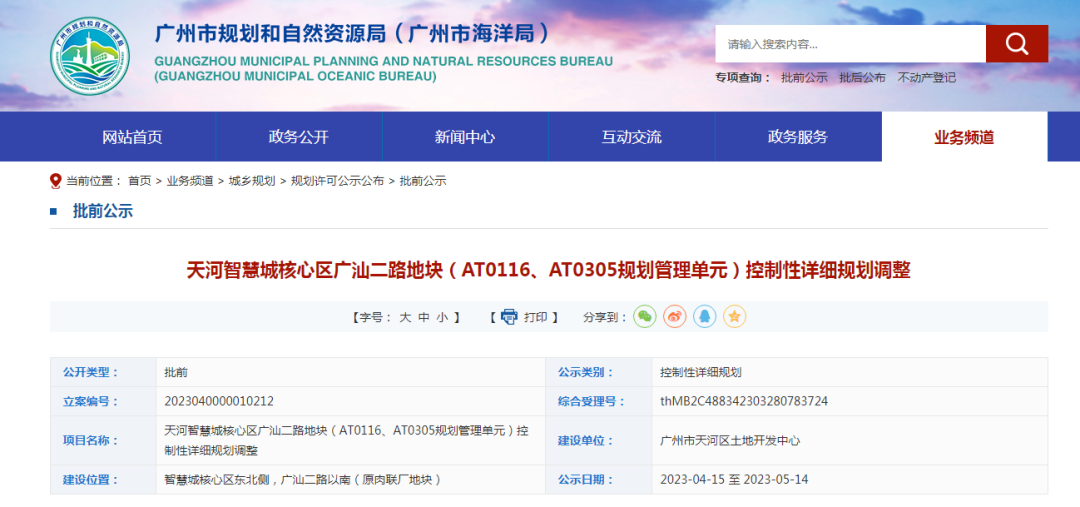The height and width of the screenshot is (507, 1080).
Task: Go to 规划许可公示公布 in breadcrumb
Action: pyautogui.click(x=338, y=181)
